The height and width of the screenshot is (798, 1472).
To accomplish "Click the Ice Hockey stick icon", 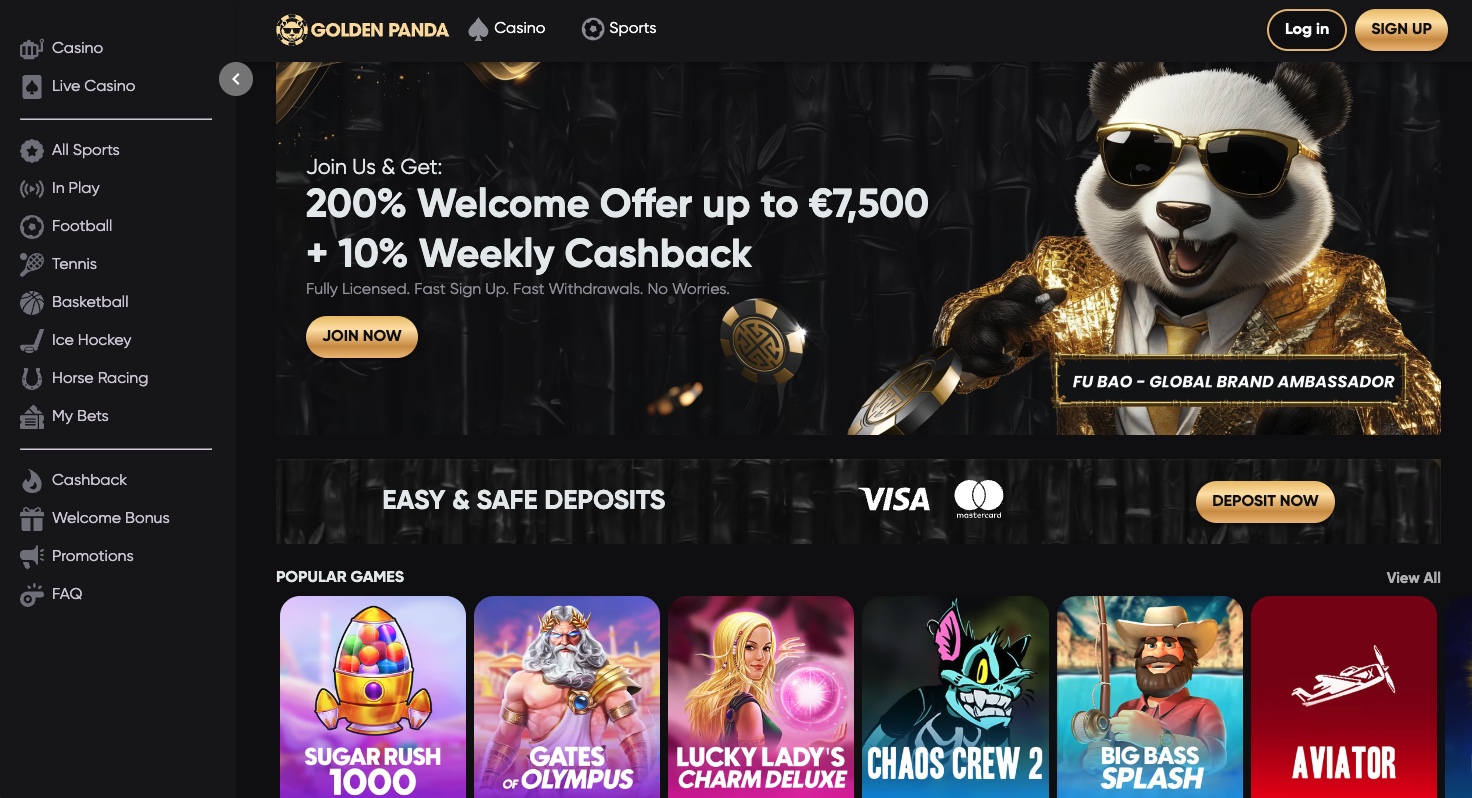I will click(32, 340).
